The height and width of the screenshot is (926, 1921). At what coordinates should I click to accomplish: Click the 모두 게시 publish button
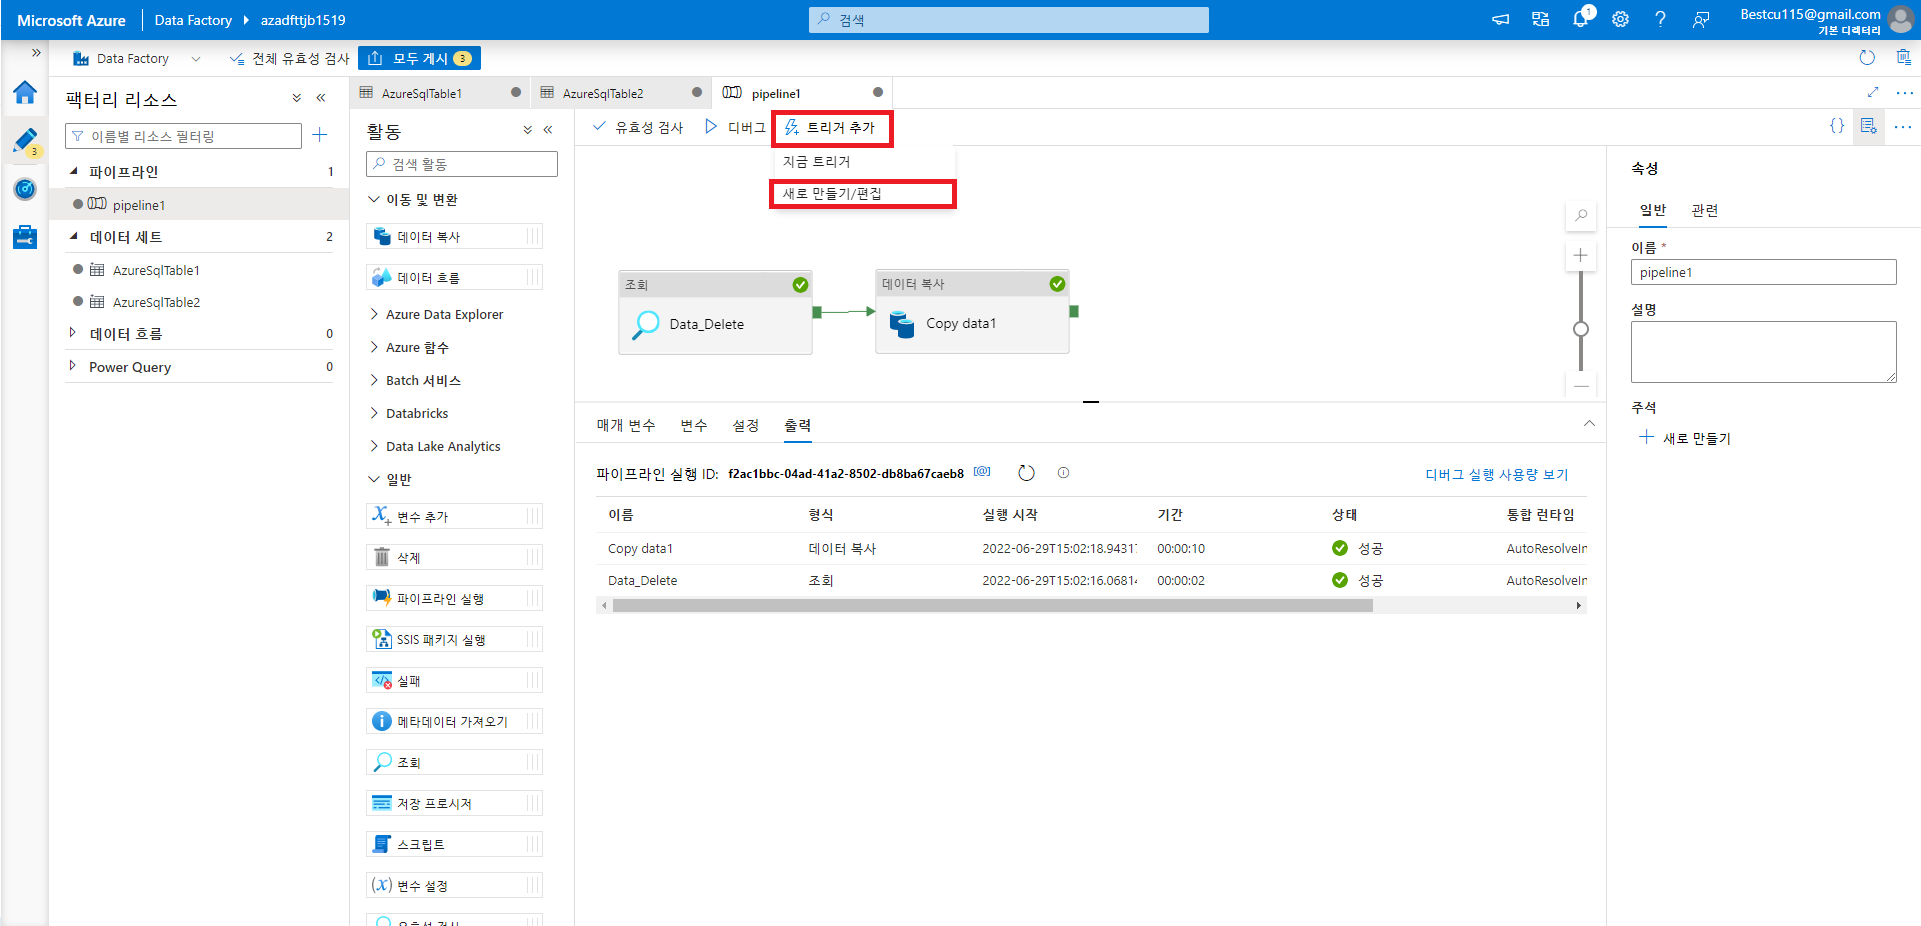(420, 58)
